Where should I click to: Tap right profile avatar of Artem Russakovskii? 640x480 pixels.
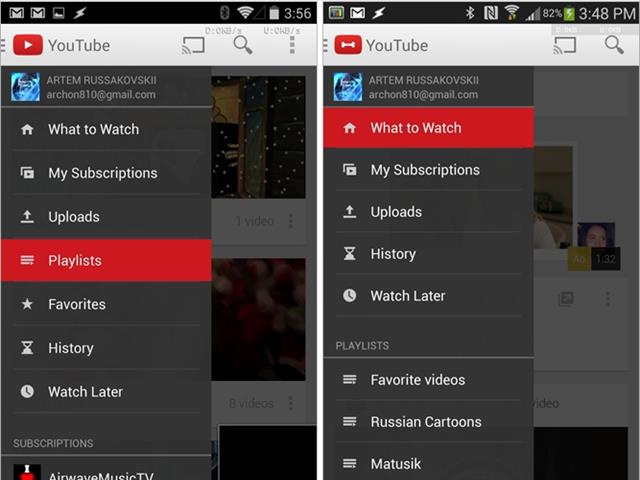(347, 87)
